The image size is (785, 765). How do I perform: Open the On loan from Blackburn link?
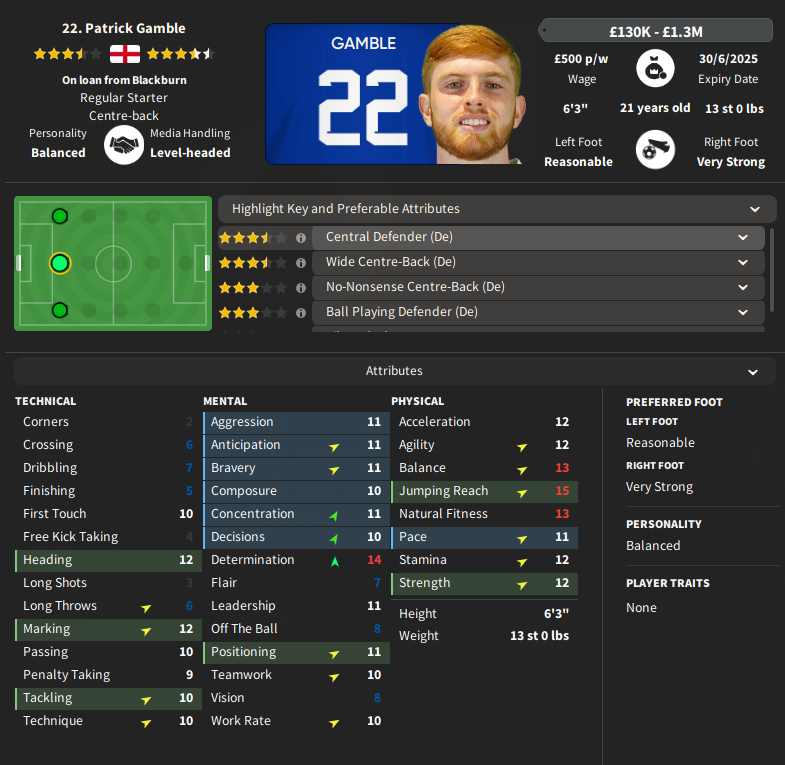(x=124, y=80)
